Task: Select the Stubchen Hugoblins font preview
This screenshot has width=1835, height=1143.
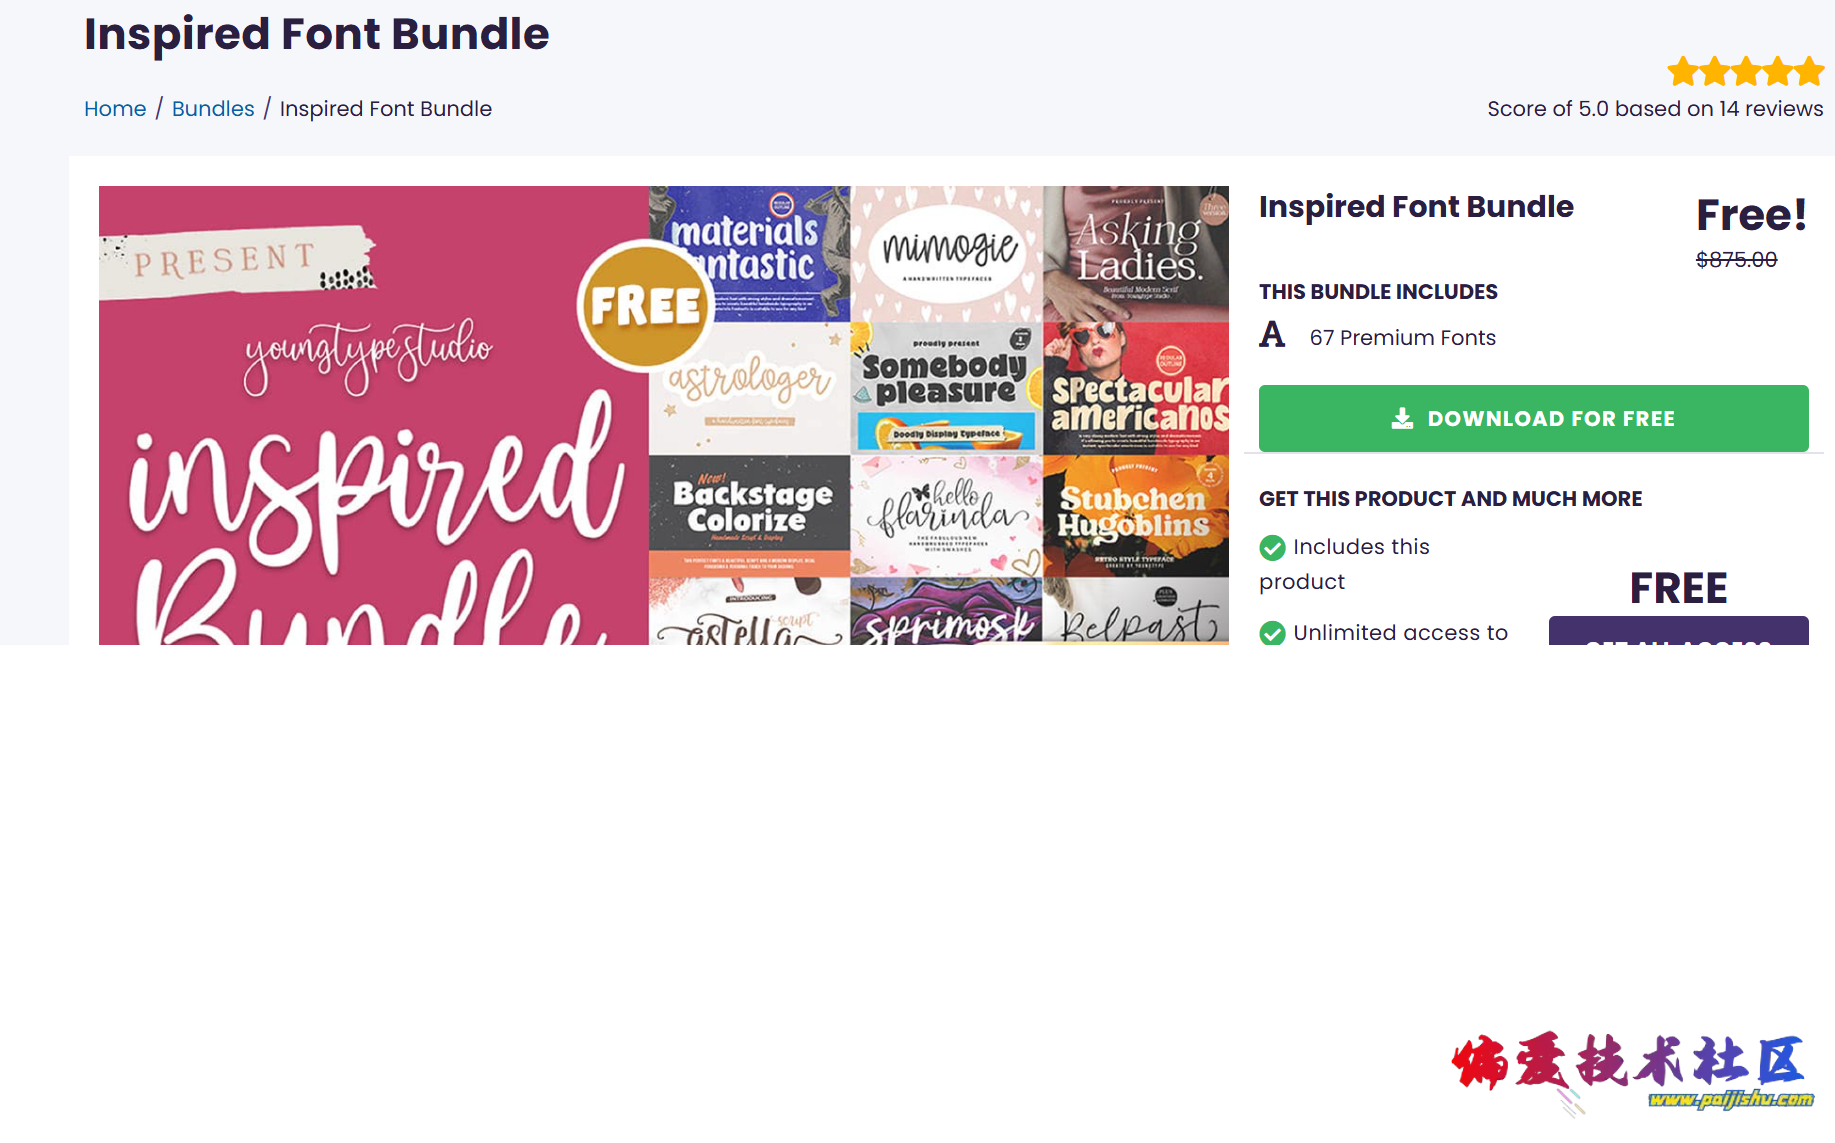Action: point(1136,516)
